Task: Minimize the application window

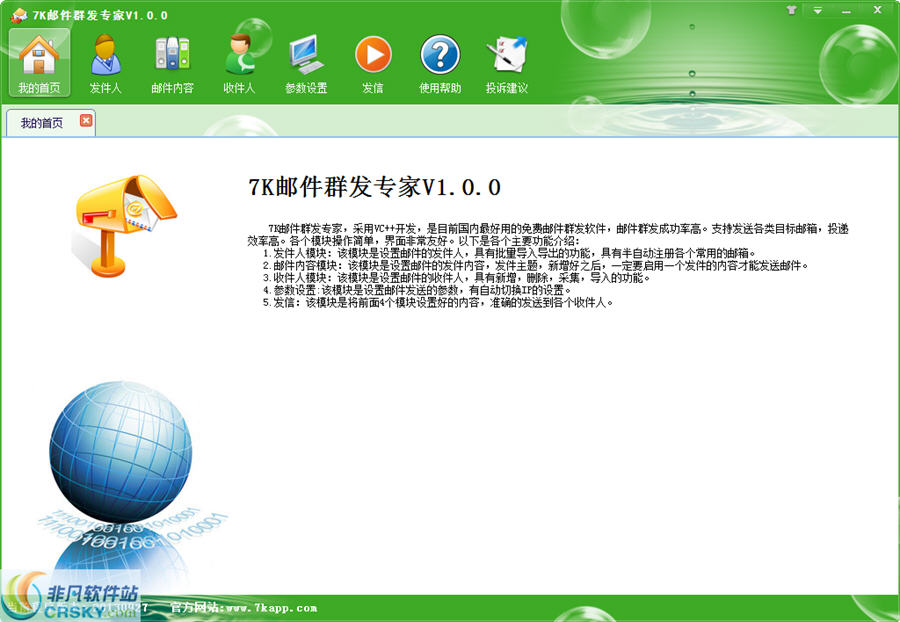Action: [x=847, y=11]
